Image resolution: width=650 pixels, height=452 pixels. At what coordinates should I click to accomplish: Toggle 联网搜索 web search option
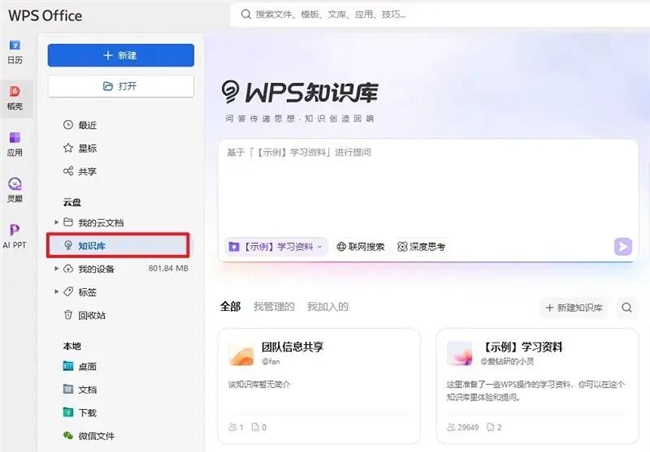[361, 246]
